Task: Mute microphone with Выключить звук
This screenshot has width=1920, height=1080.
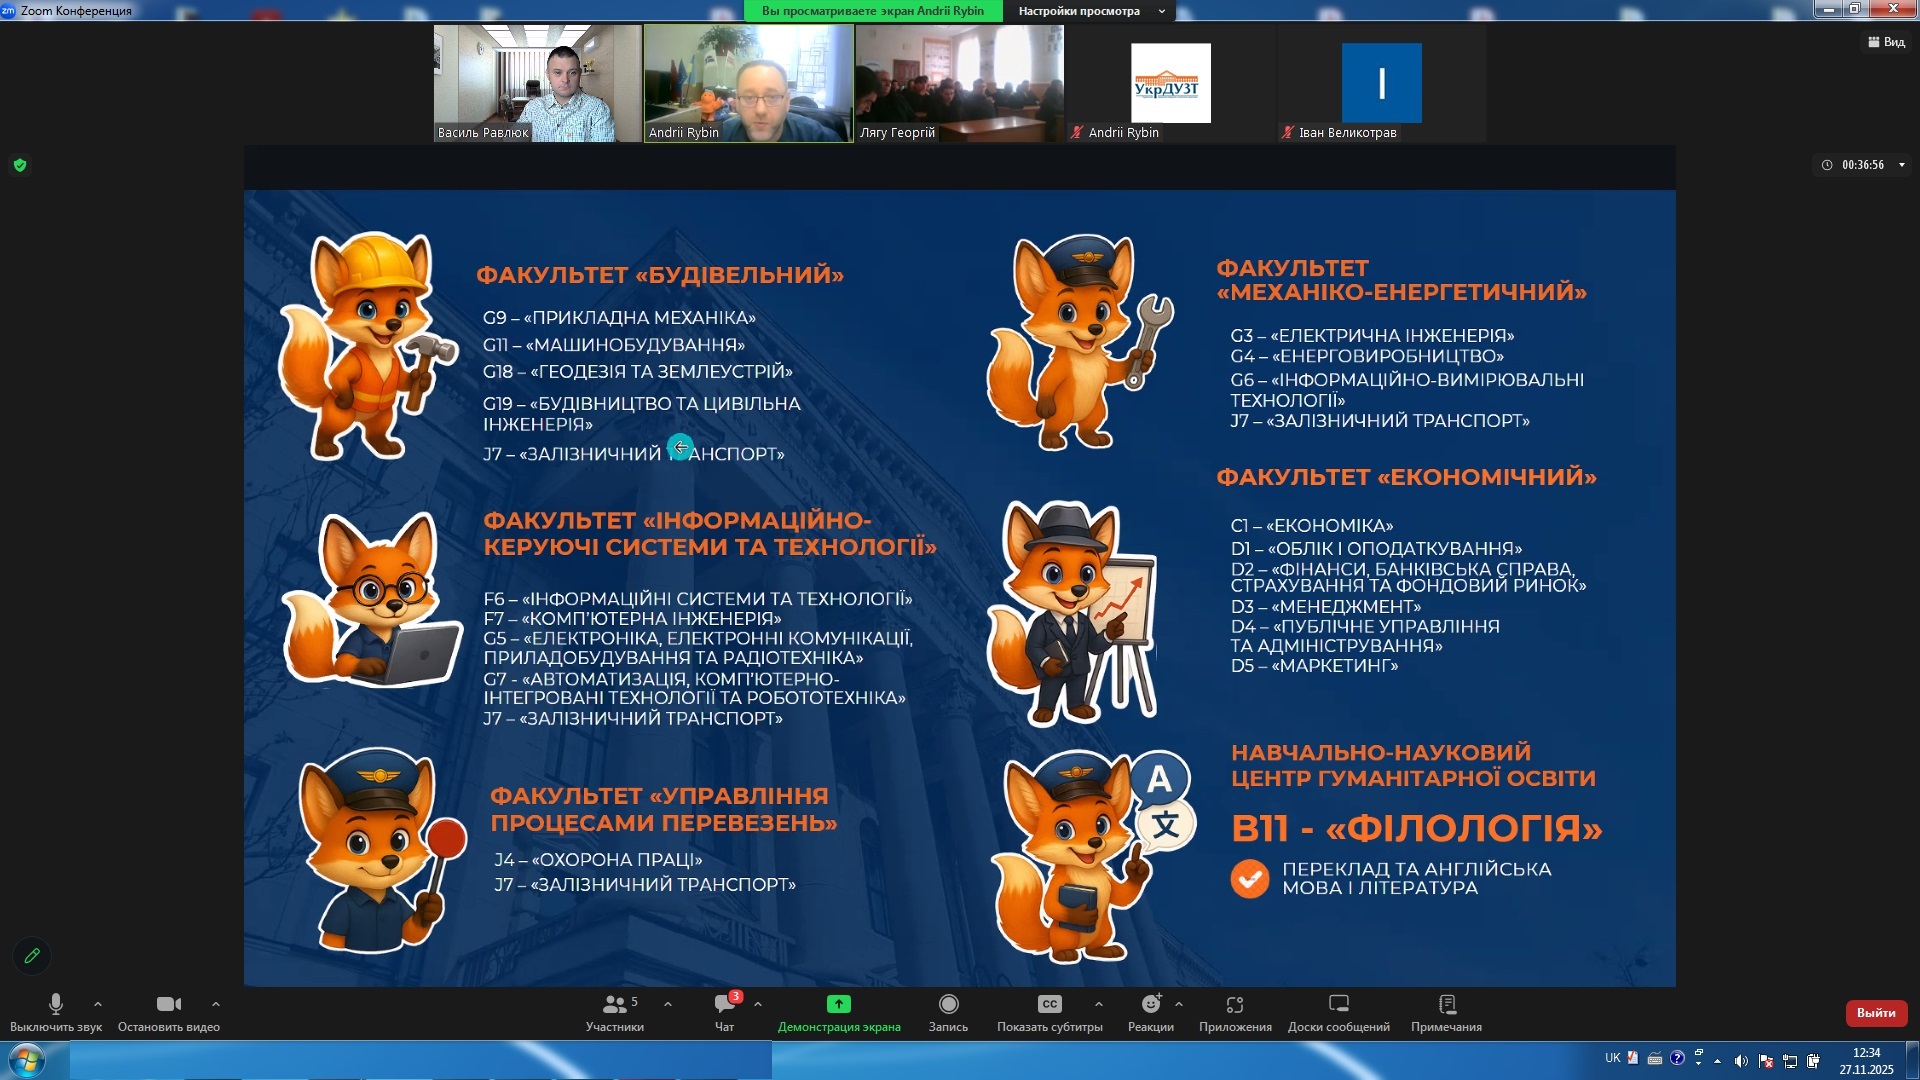Action: (56, 1011)
